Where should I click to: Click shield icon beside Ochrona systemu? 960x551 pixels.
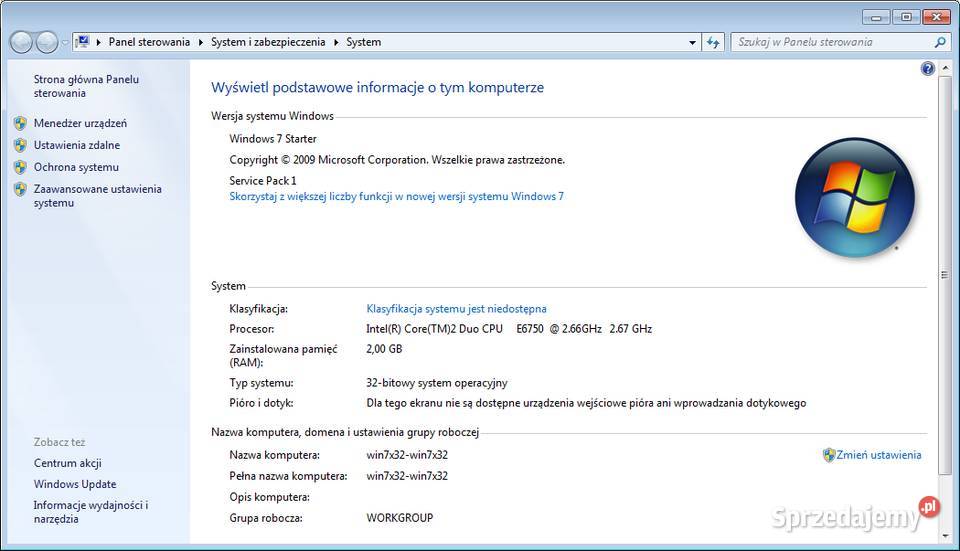click(20, 167)
